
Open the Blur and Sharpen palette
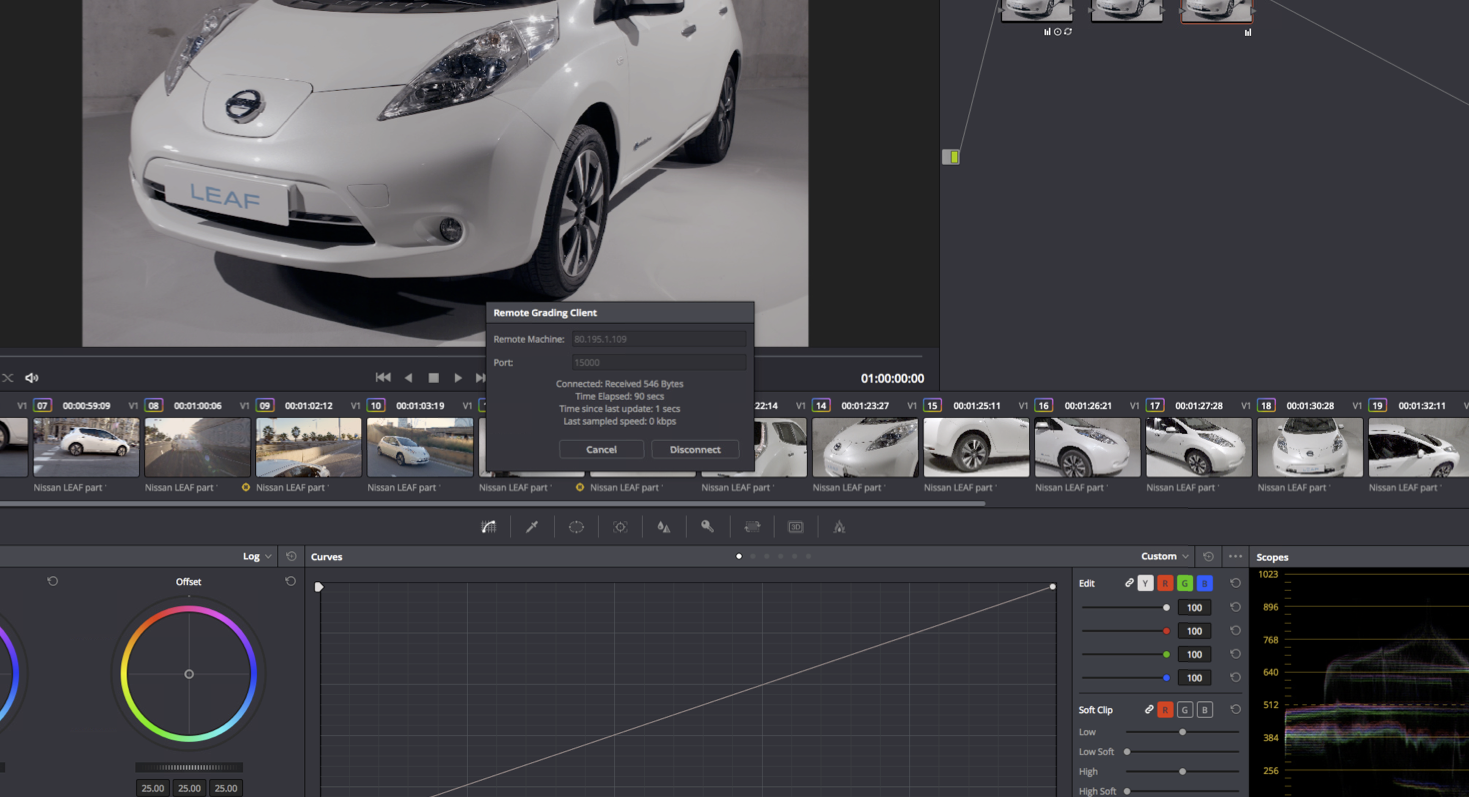pos(663,527)
